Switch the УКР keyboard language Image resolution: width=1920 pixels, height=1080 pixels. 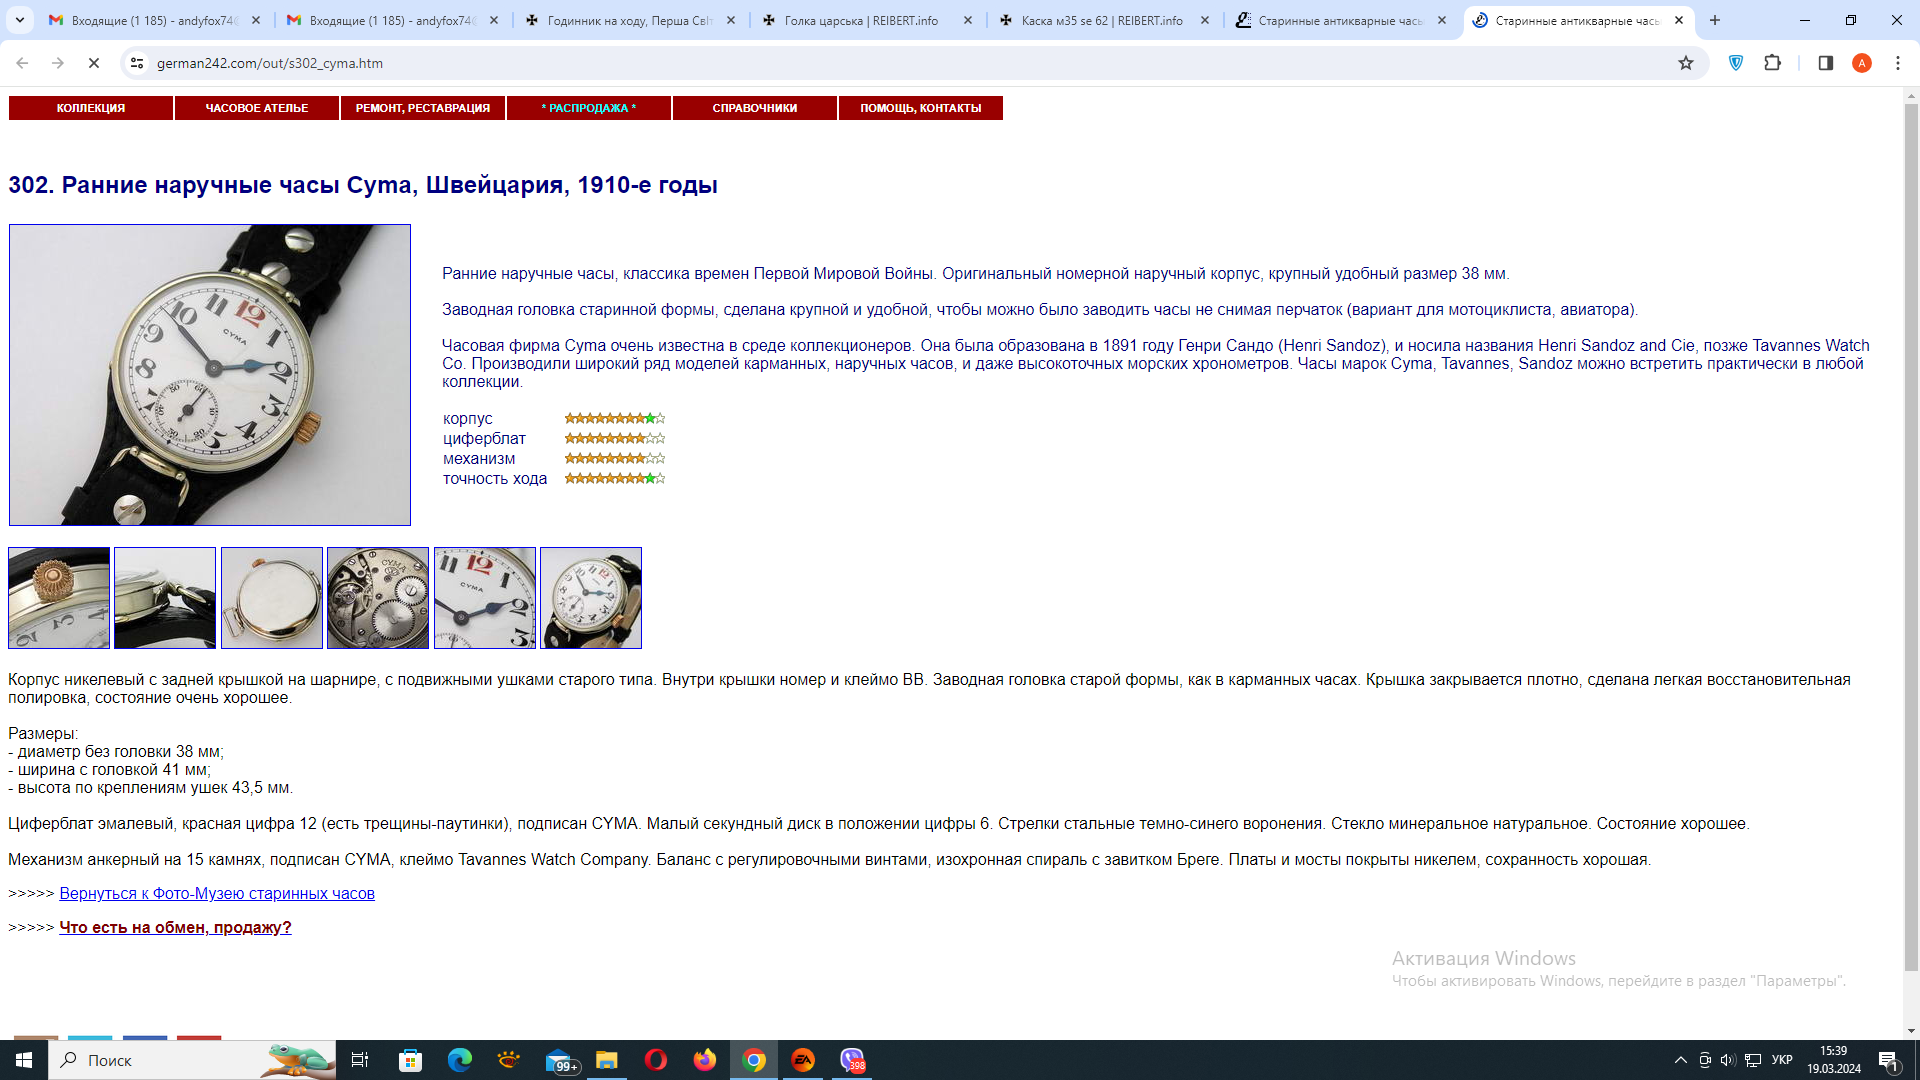pyautogui.click(x=1782, y=1060)
